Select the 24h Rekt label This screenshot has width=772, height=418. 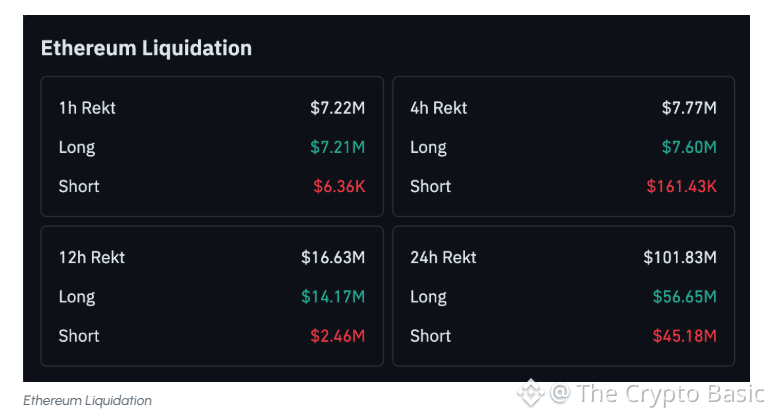[x=443, y=257]
